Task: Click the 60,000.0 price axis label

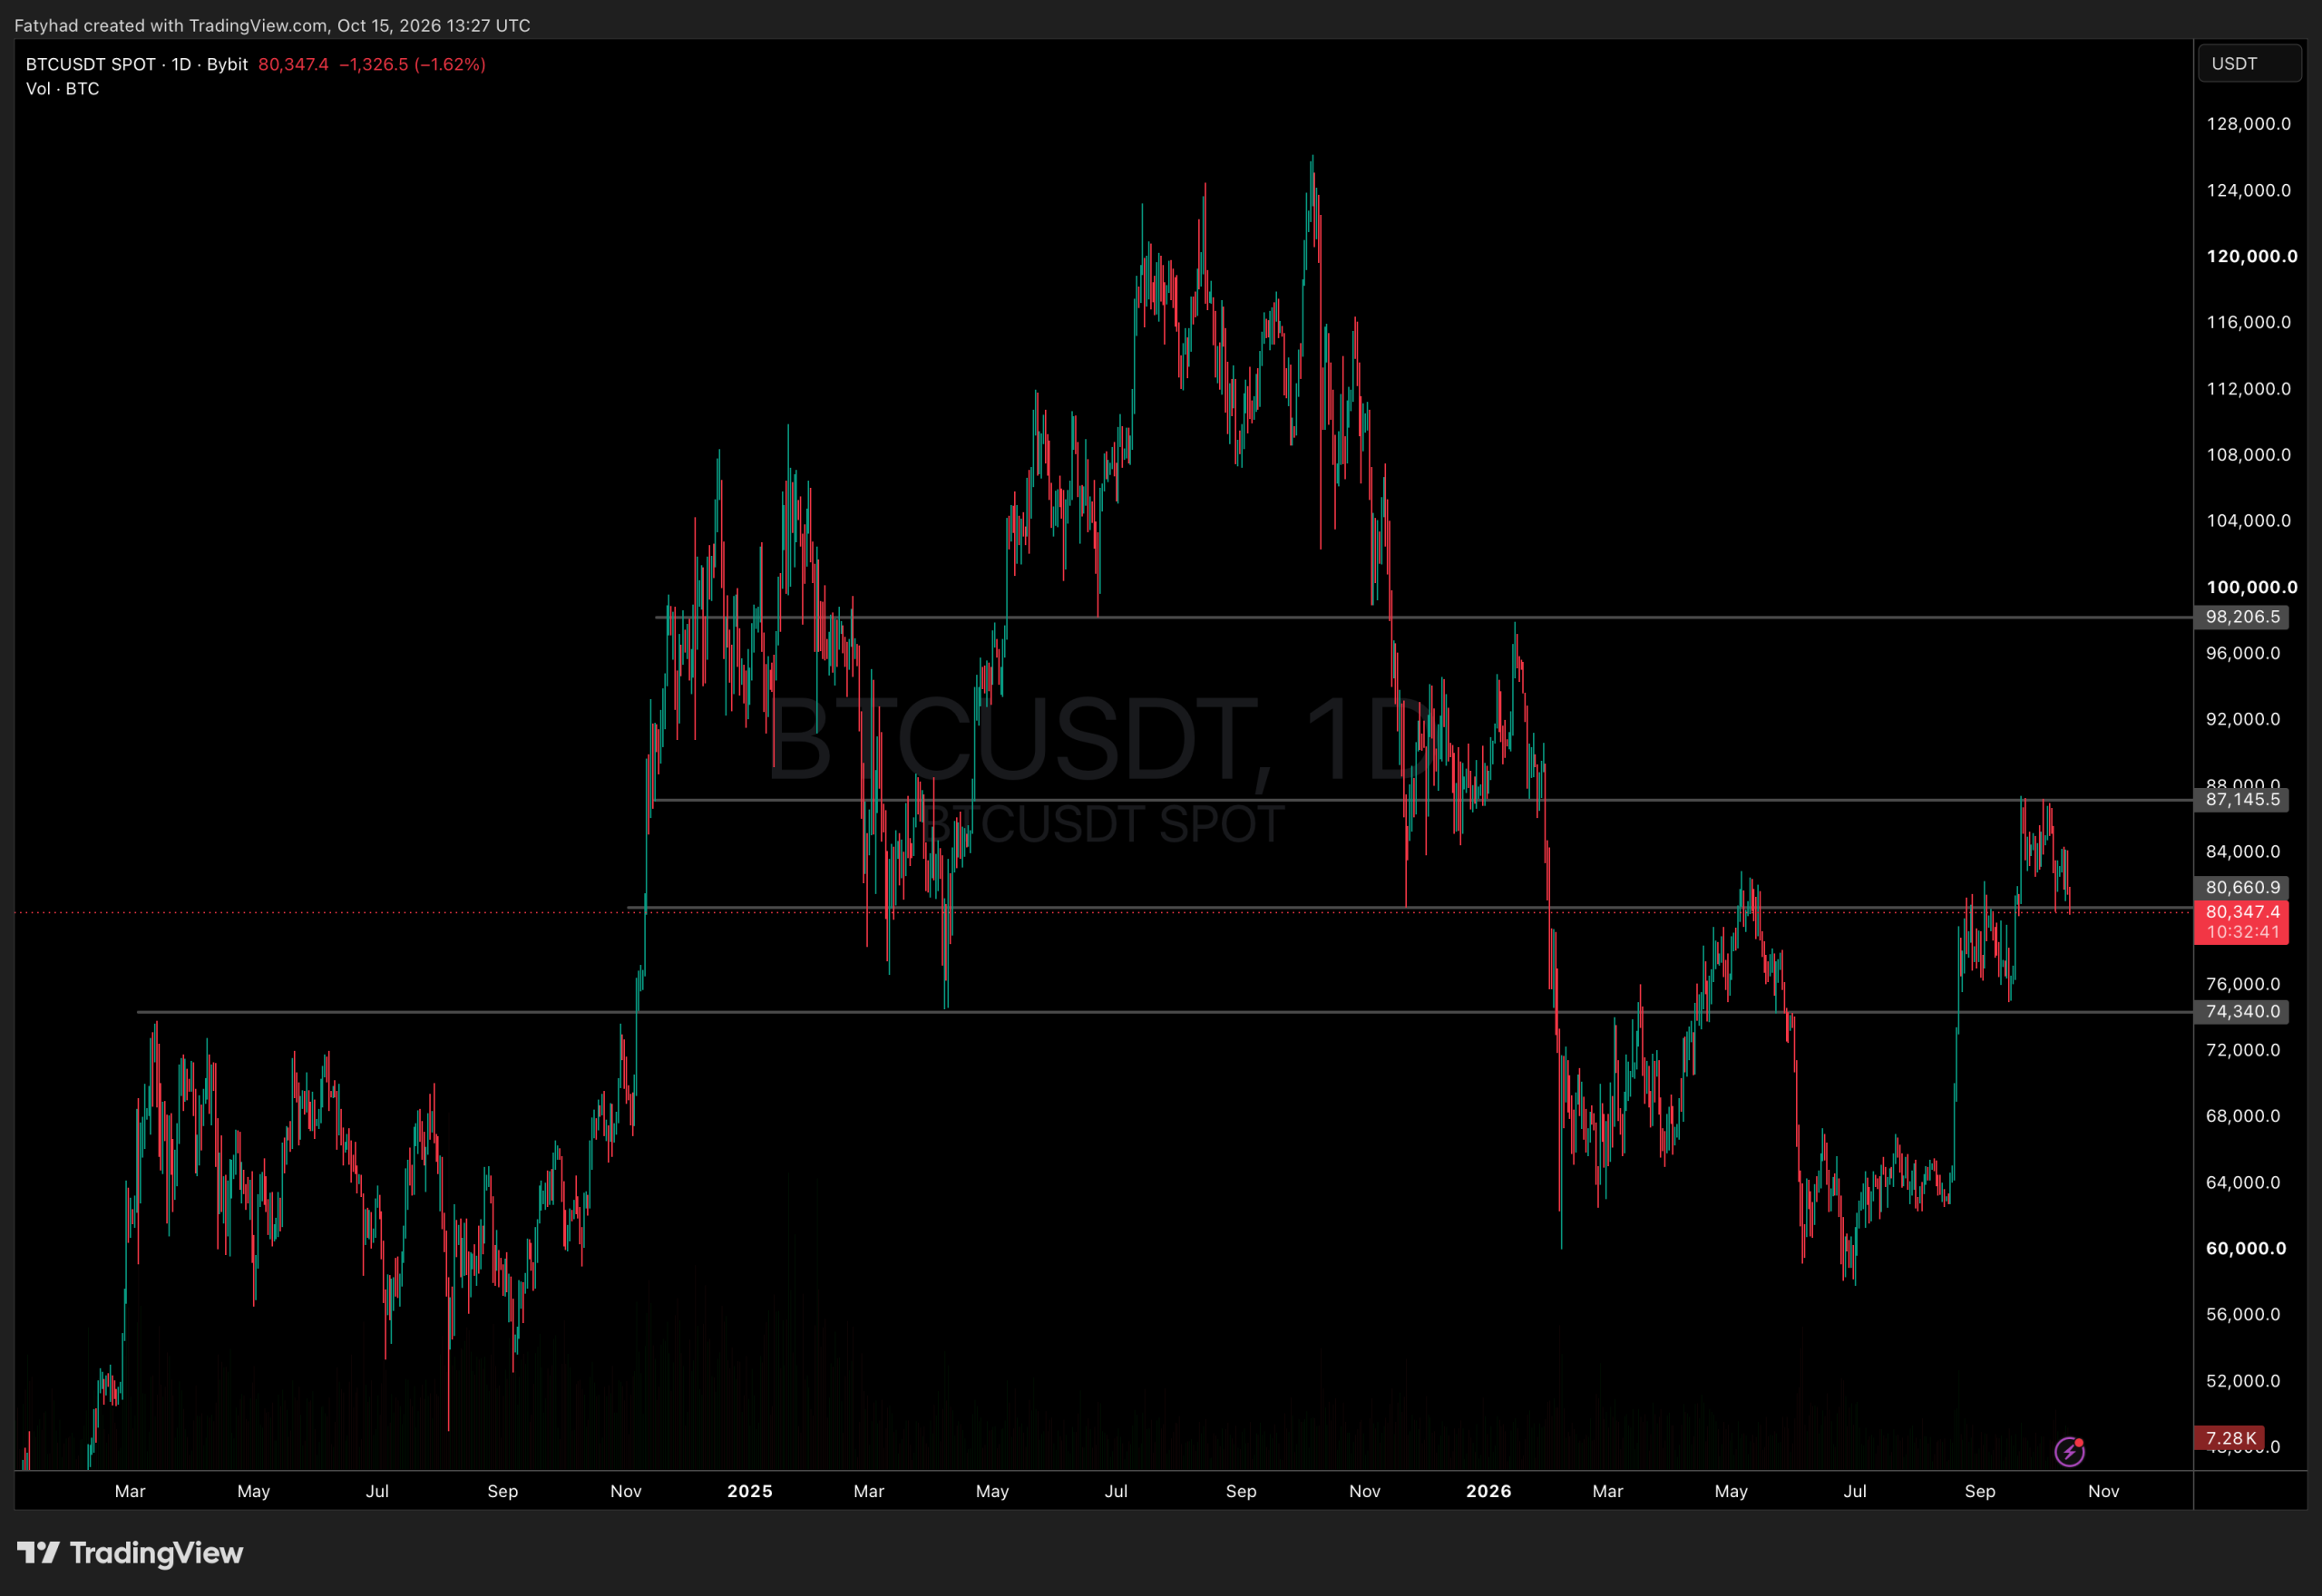Action: point(2246,1248)
